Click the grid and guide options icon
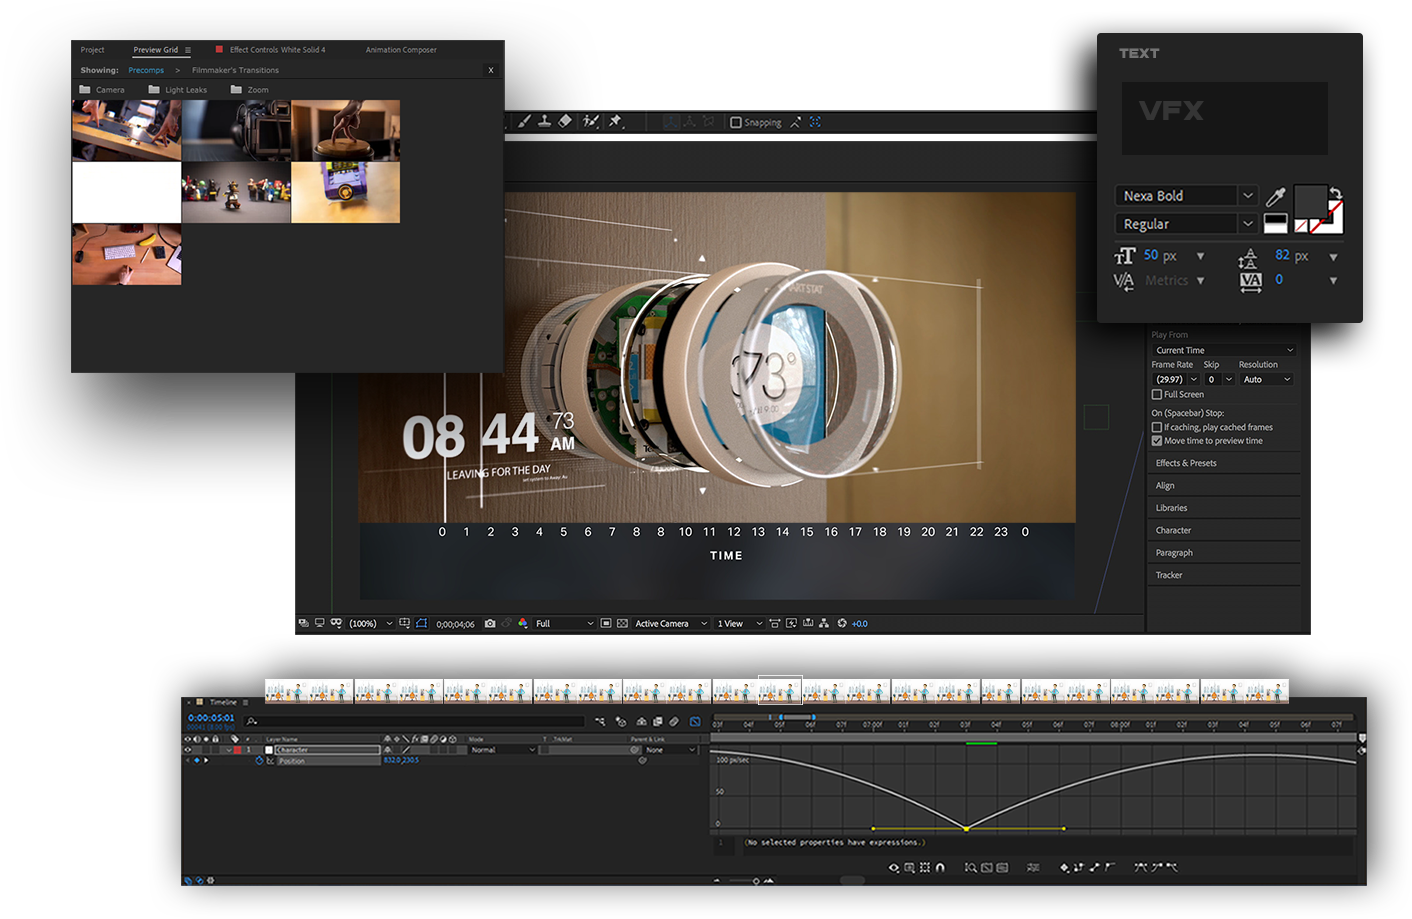The image size is (1412, 919). pyautogui.click(x=404, y=623)
